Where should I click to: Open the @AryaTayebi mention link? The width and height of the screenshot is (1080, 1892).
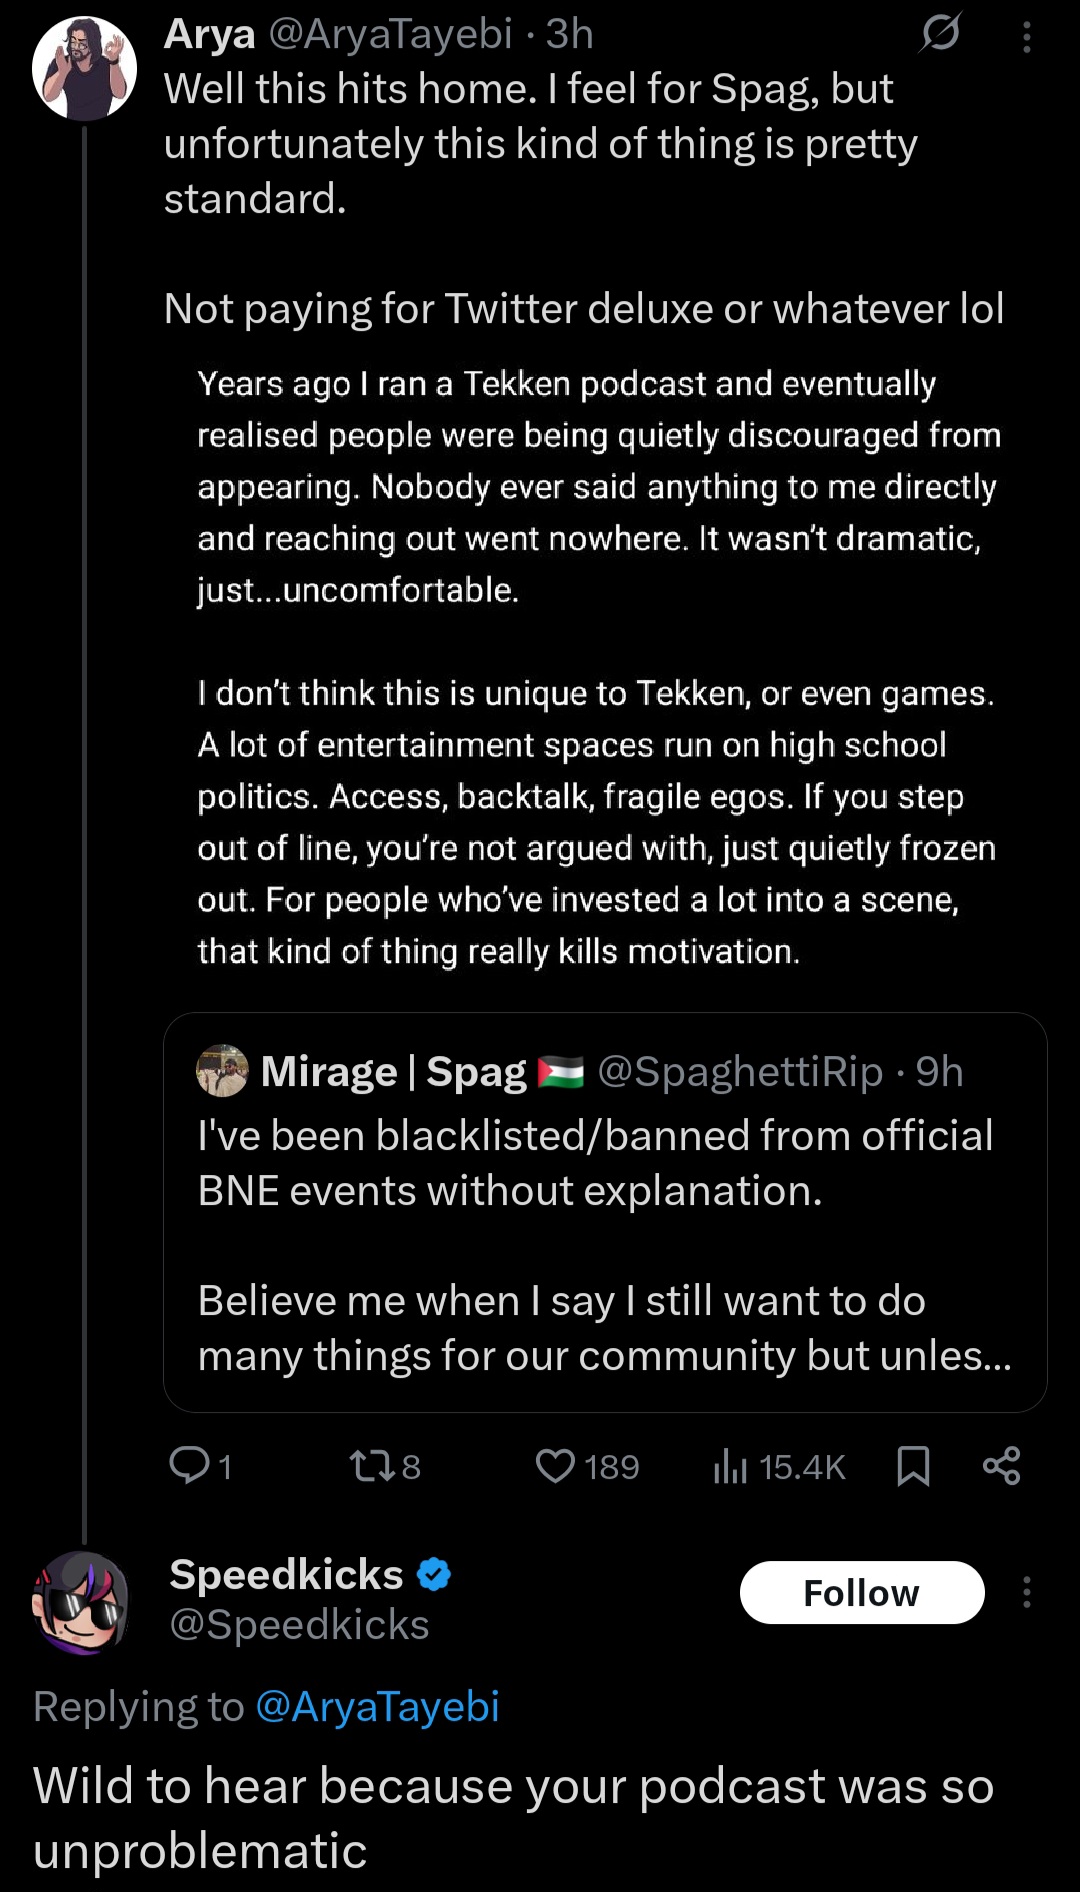[377, 1706]
